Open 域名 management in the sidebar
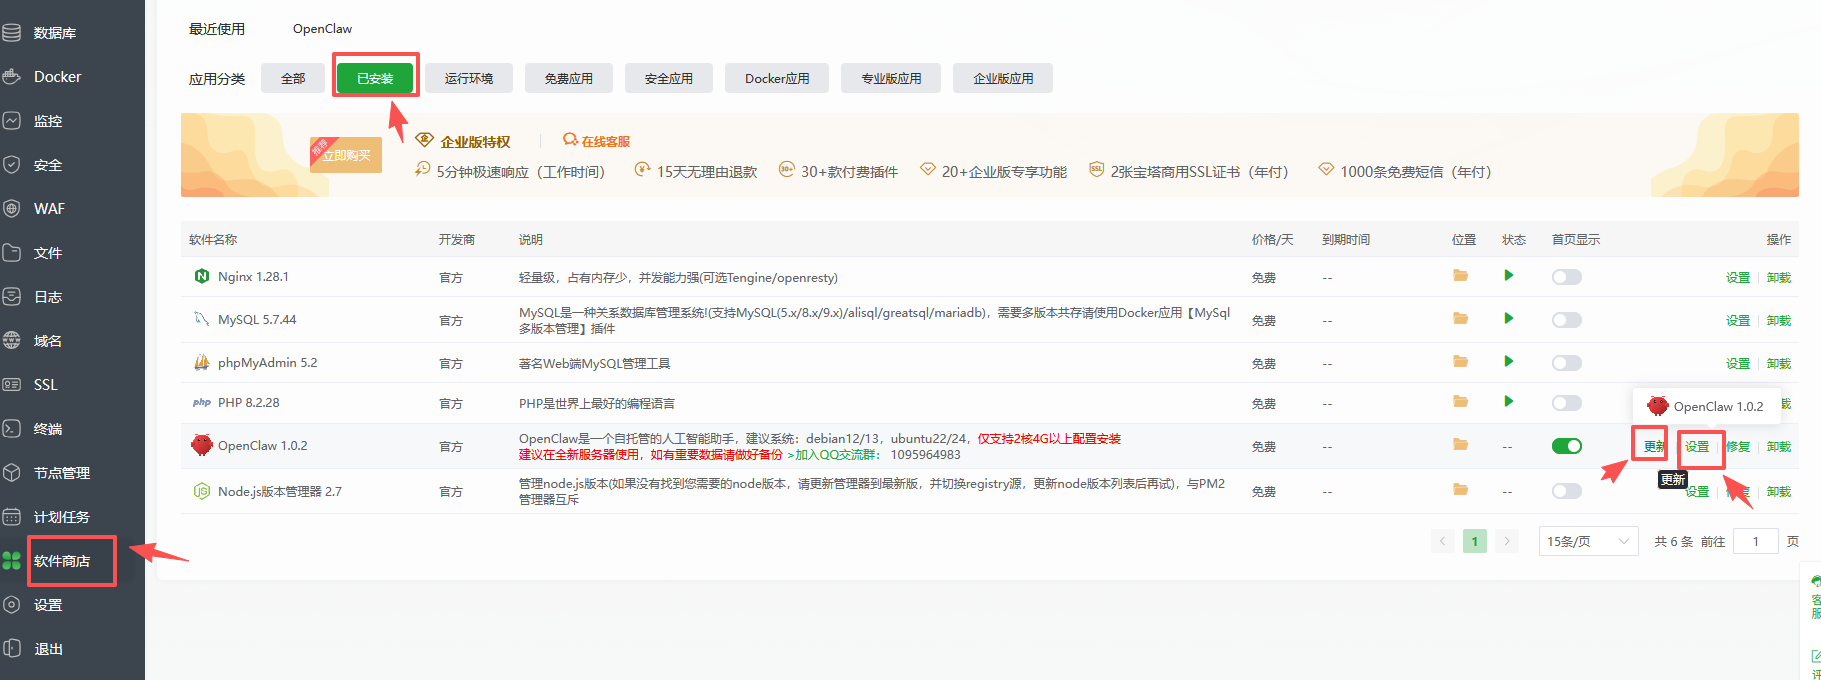This screenshot has height=680, width=1821. click(47, 341)
